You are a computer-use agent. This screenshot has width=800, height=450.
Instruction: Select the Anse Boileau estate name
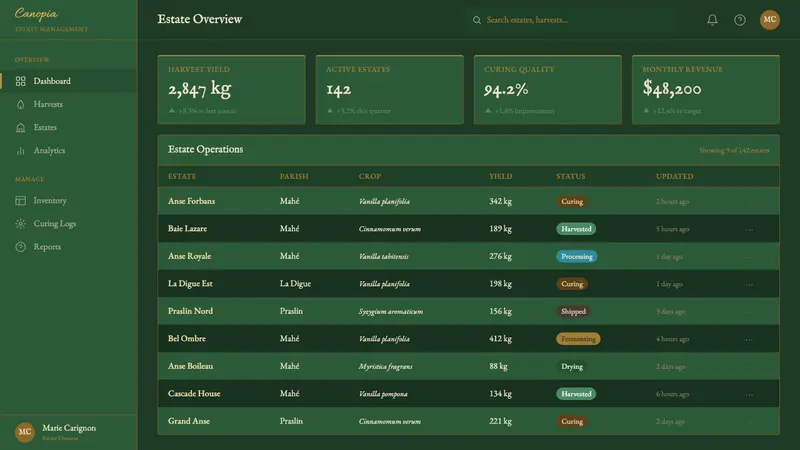[x=190, y=366]
